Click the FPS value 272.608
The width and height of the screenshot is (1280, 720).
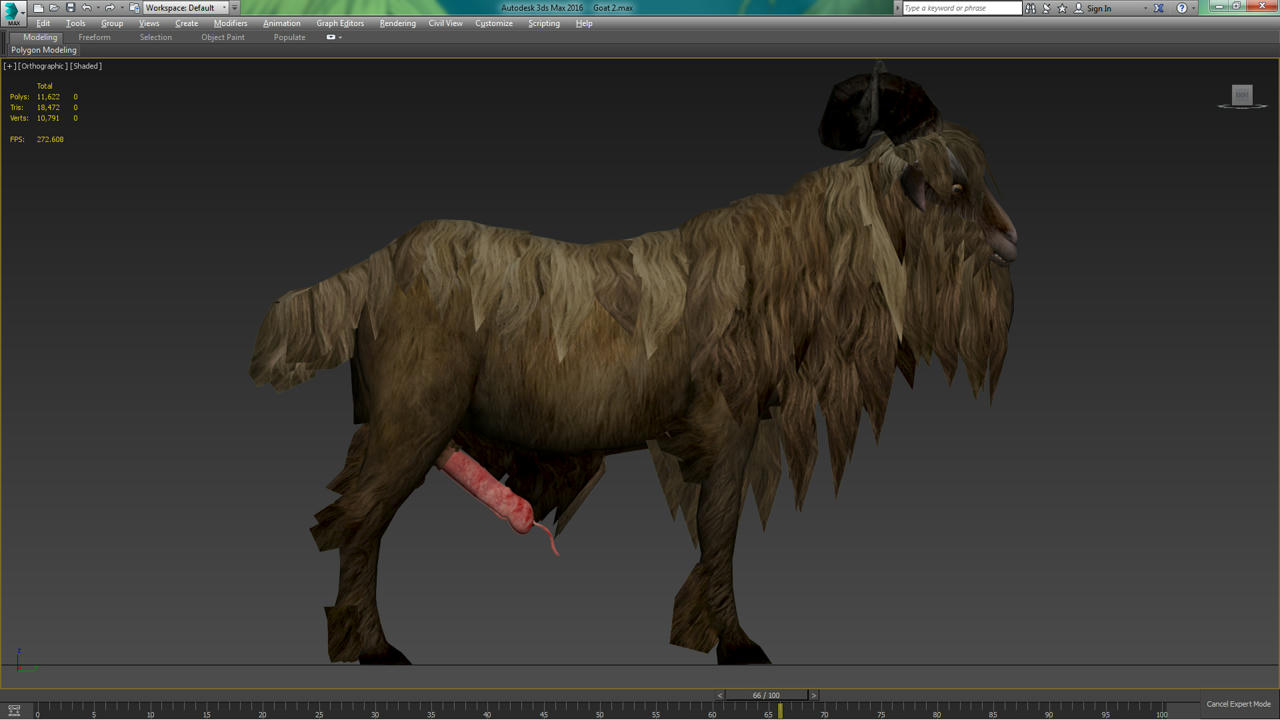tap(50, 139)
